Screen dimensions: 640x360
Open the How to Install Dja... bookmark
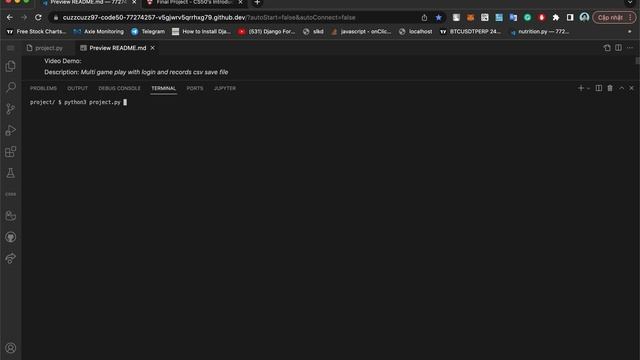pyautogui.click(x=201, y=31)
